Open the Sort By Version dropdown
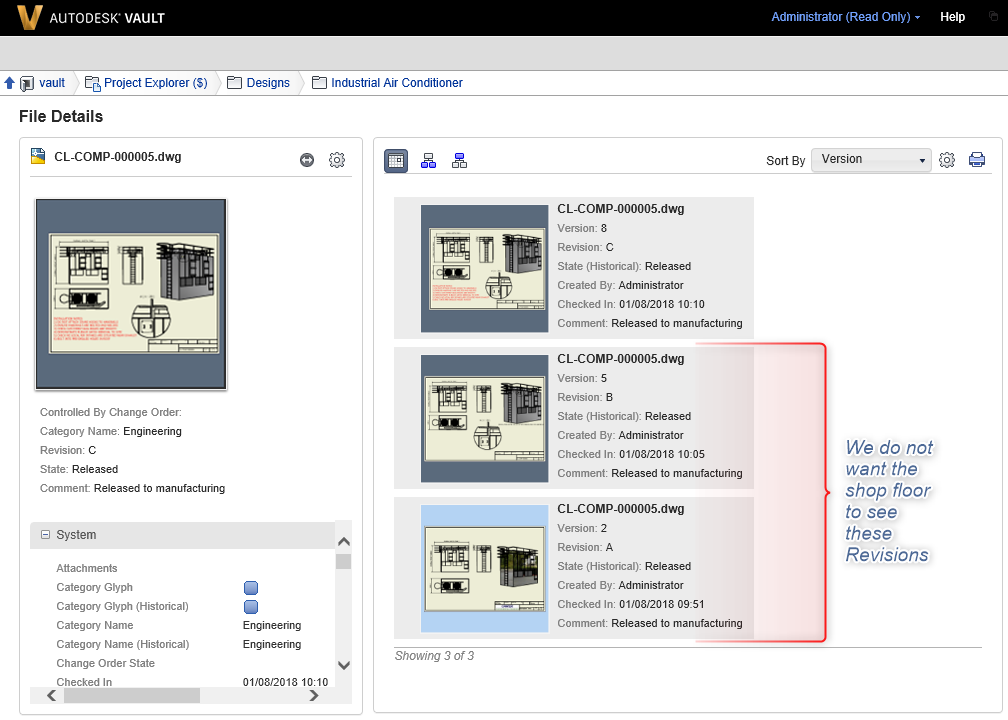 coord(871,159)
